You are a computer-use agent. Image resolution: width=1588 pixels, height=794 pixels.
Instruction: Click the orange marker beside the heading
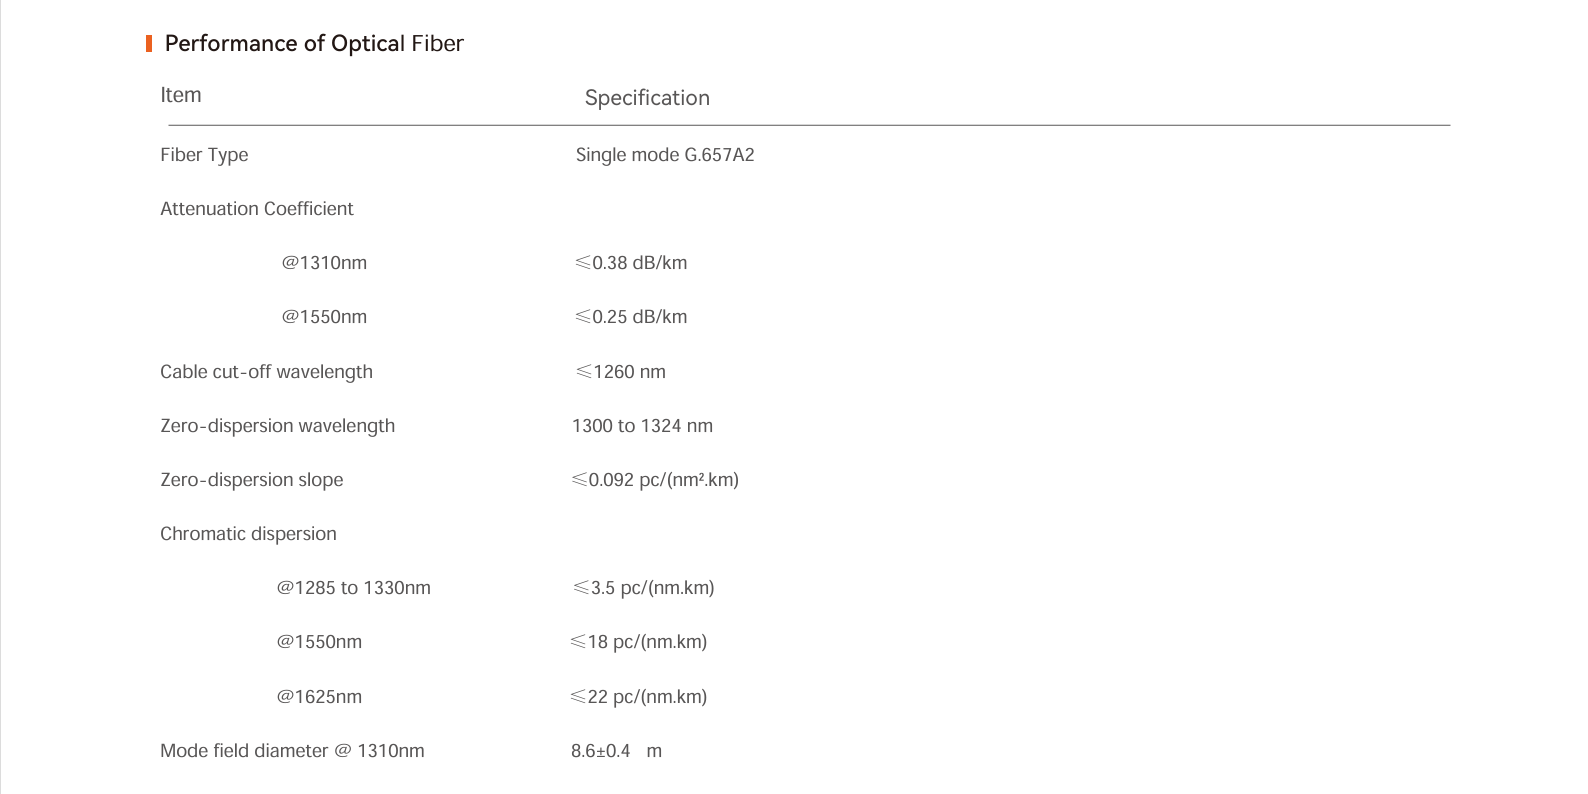pos(149,43)
